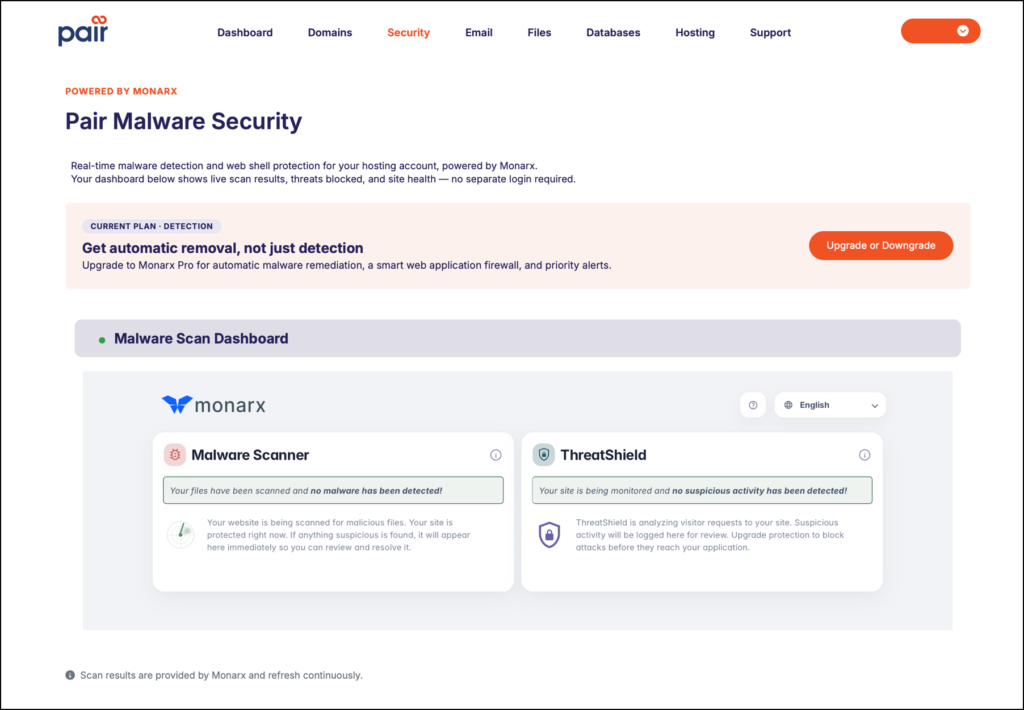Open the Support menu
This screenshot has height=710, width=1024.
(770, 33)
